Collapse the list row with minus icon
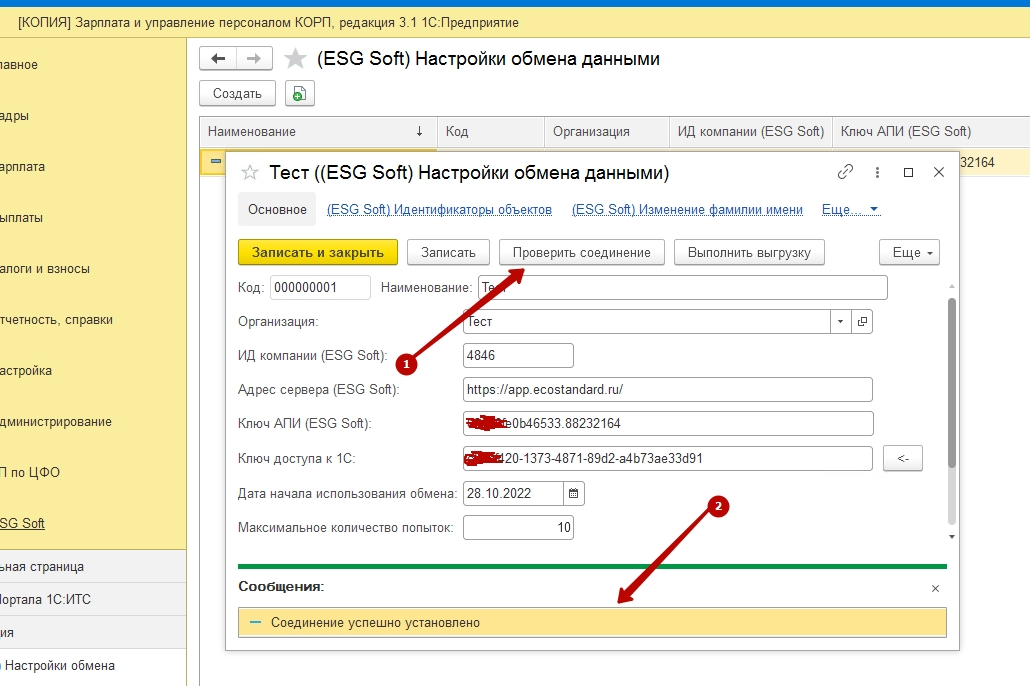The image size is (1030, 686). (215, 162)
